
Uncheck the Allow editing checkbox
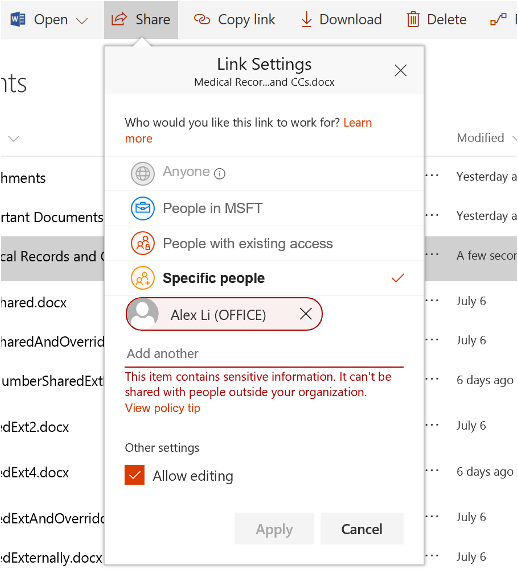coord(134,475)
